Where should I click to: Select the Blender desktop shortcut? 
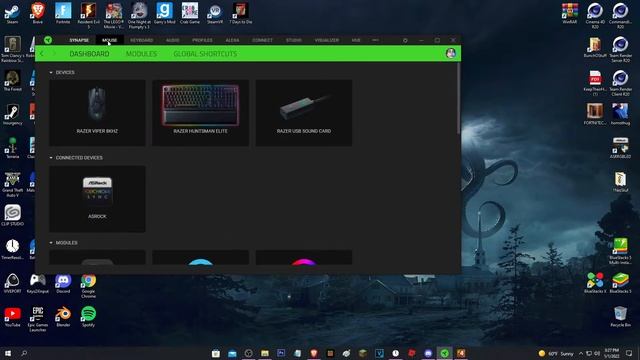click(63, 317)
